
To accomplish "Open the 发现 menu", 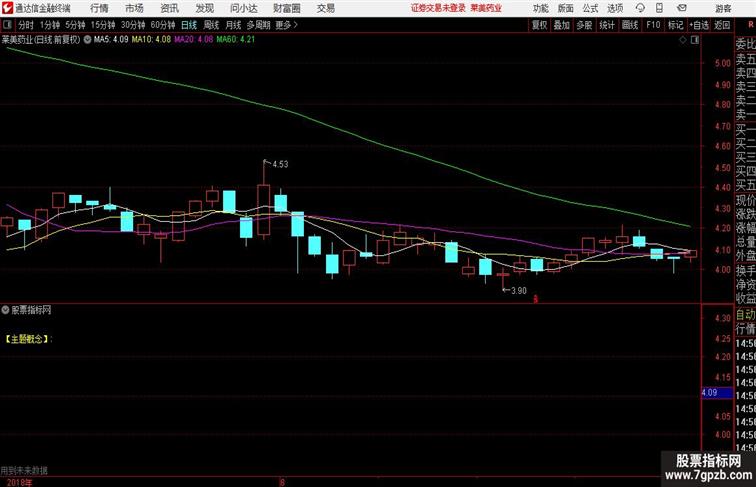I will tap(204, 8).
